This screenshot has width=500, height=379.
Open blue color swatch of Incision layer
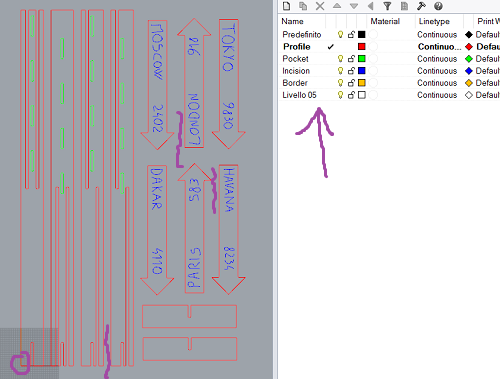click(x=362, y=71)
